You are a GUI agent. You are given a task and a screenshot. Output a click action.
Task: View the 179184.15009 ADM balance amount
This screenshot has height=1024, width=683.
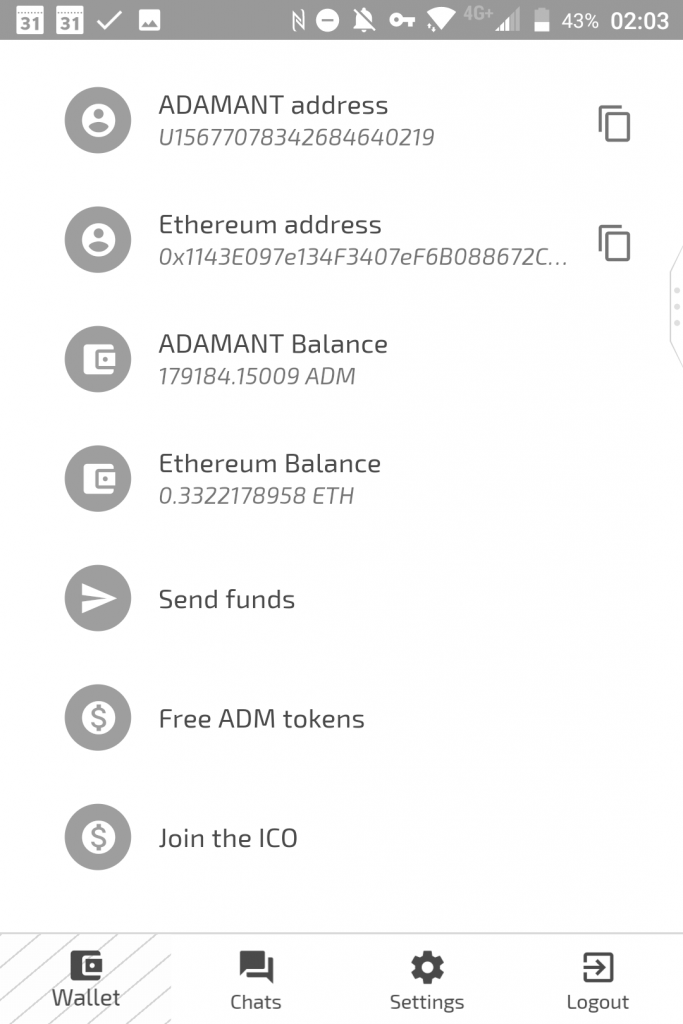(x=257, y=376)
